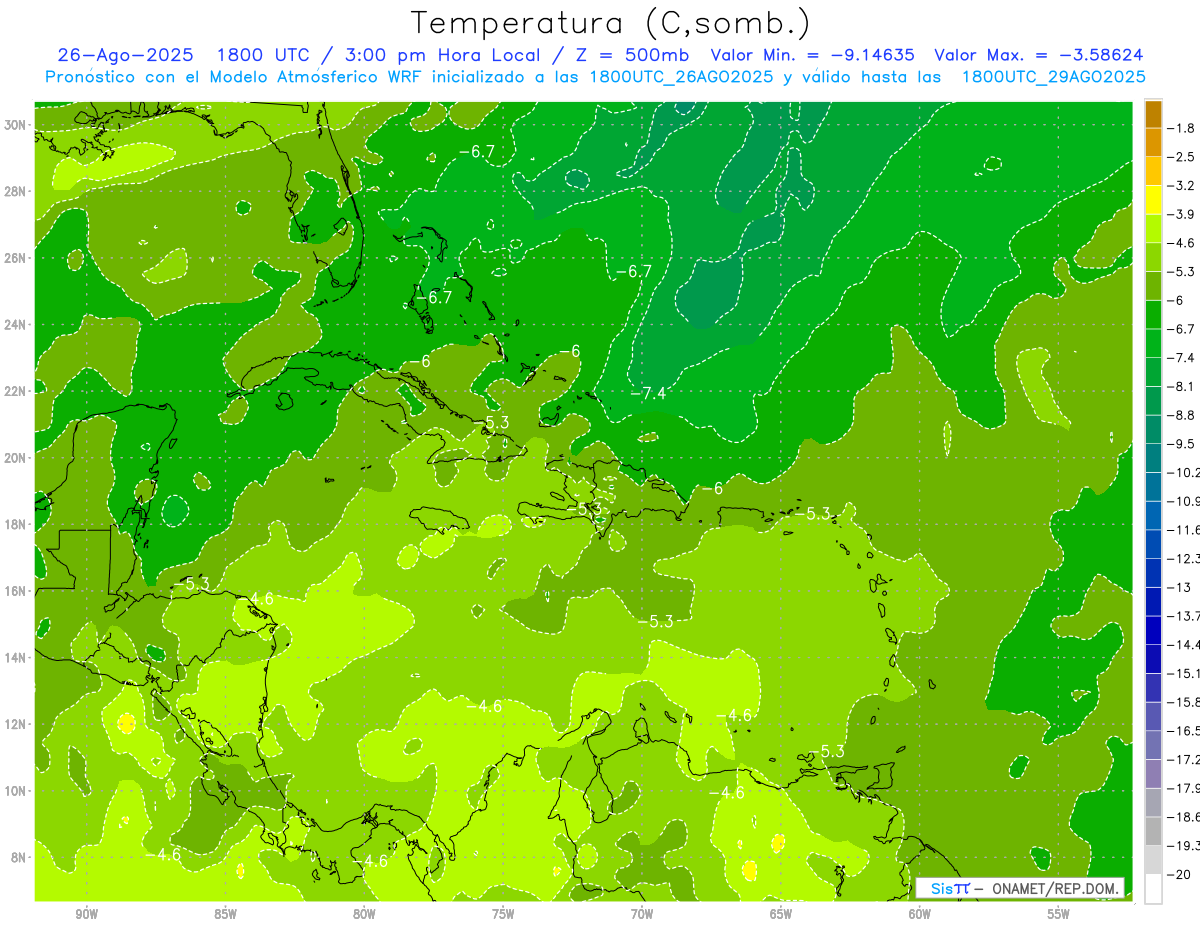Image resolution: width=1200 pixels, height=927 pixels.
Task: Click the 26N latitude axis label
Action: pos(17,258)
